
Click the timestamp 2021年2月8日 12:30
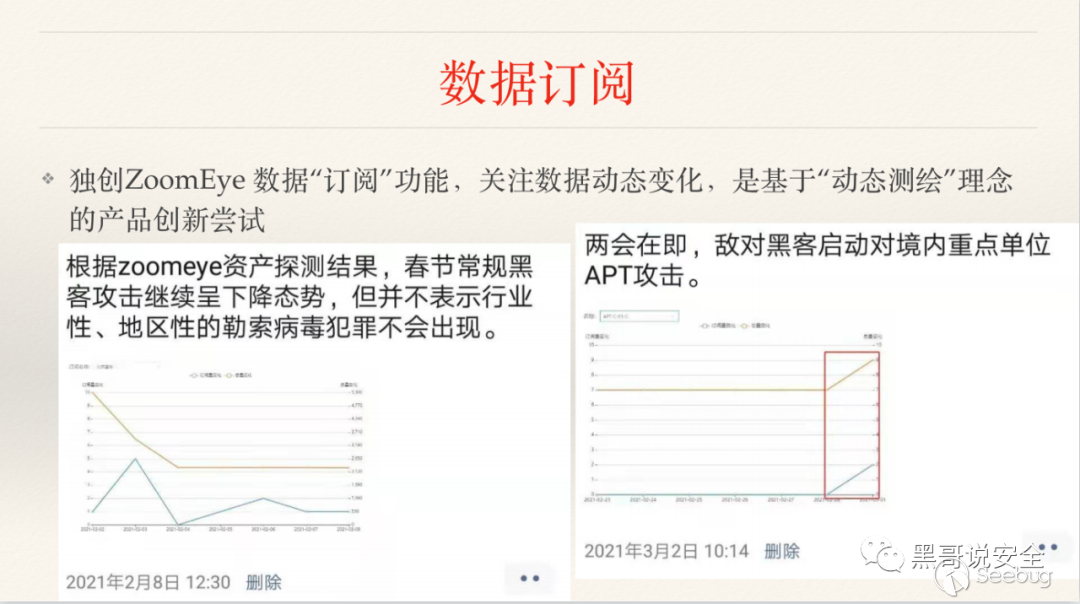(147, 583)
